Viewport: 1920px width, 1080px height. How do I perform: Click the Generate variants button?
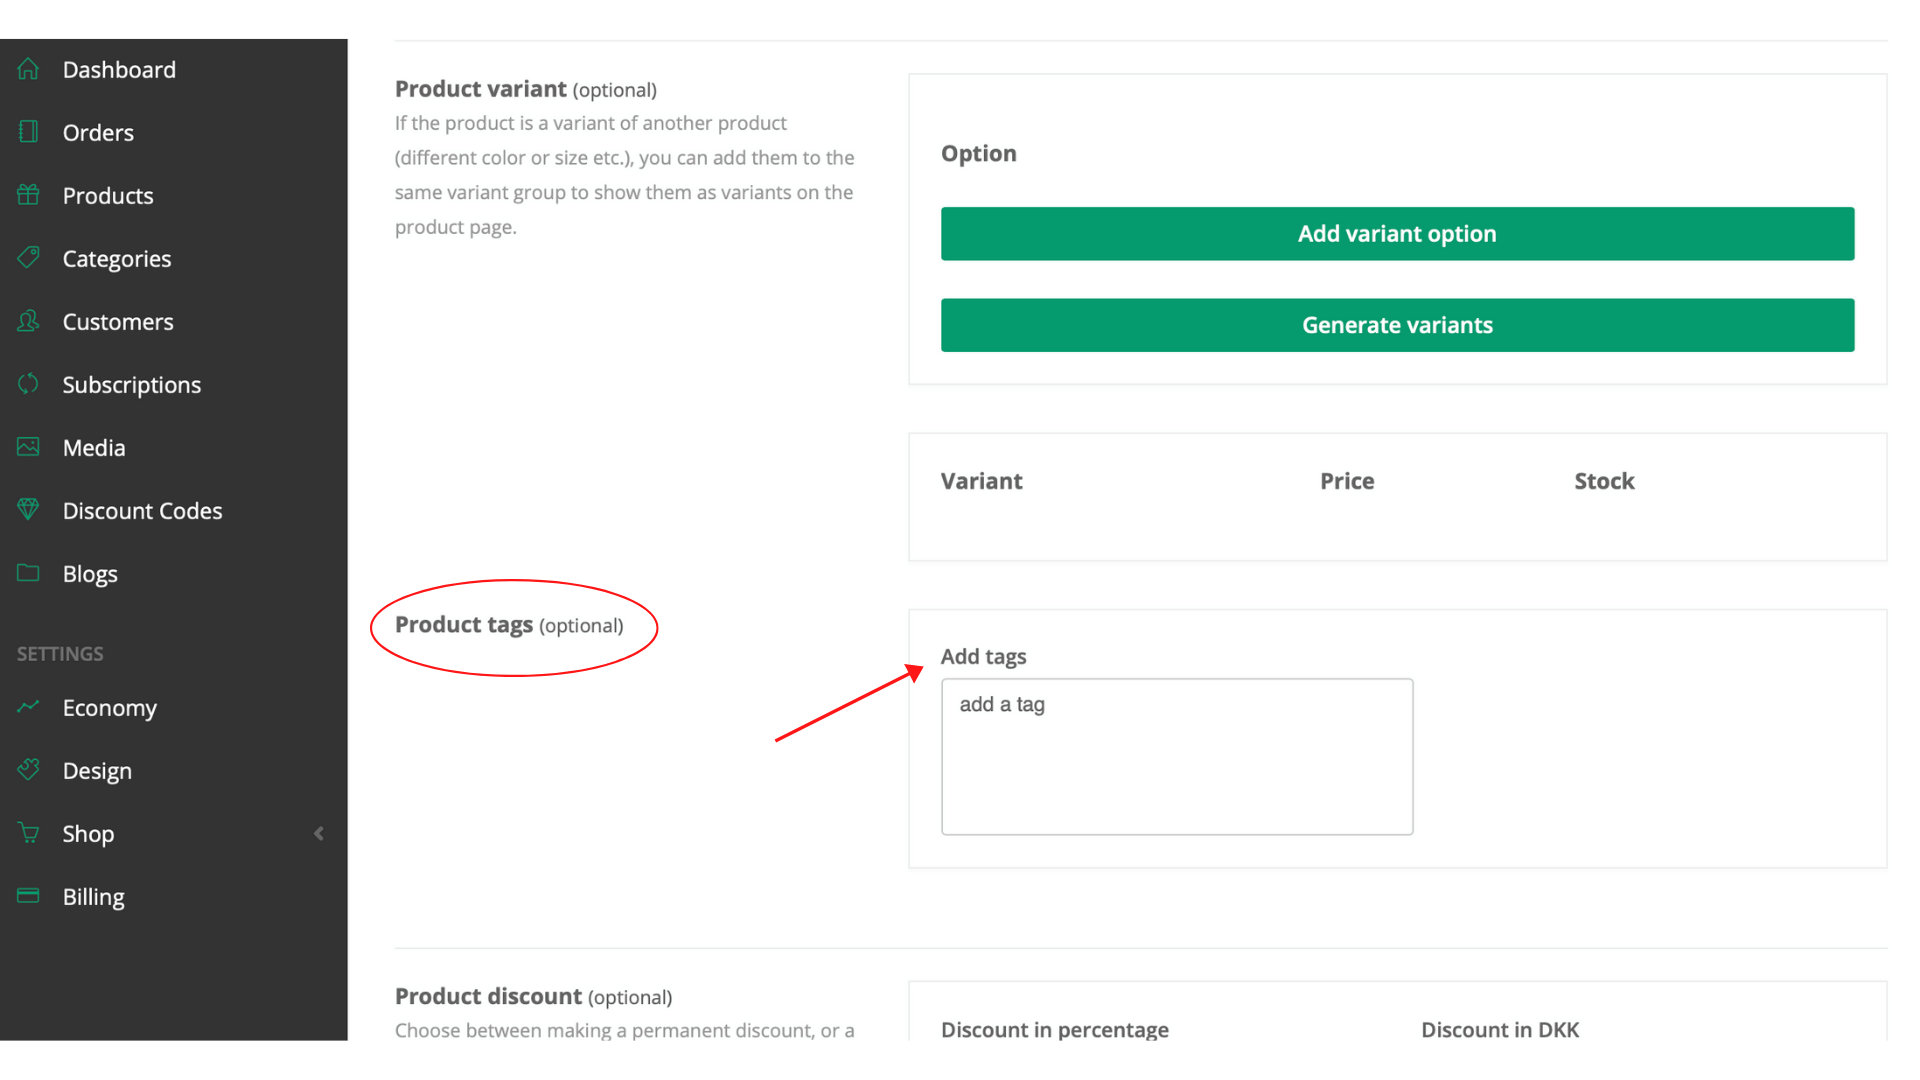click(x=1397, y=325)
